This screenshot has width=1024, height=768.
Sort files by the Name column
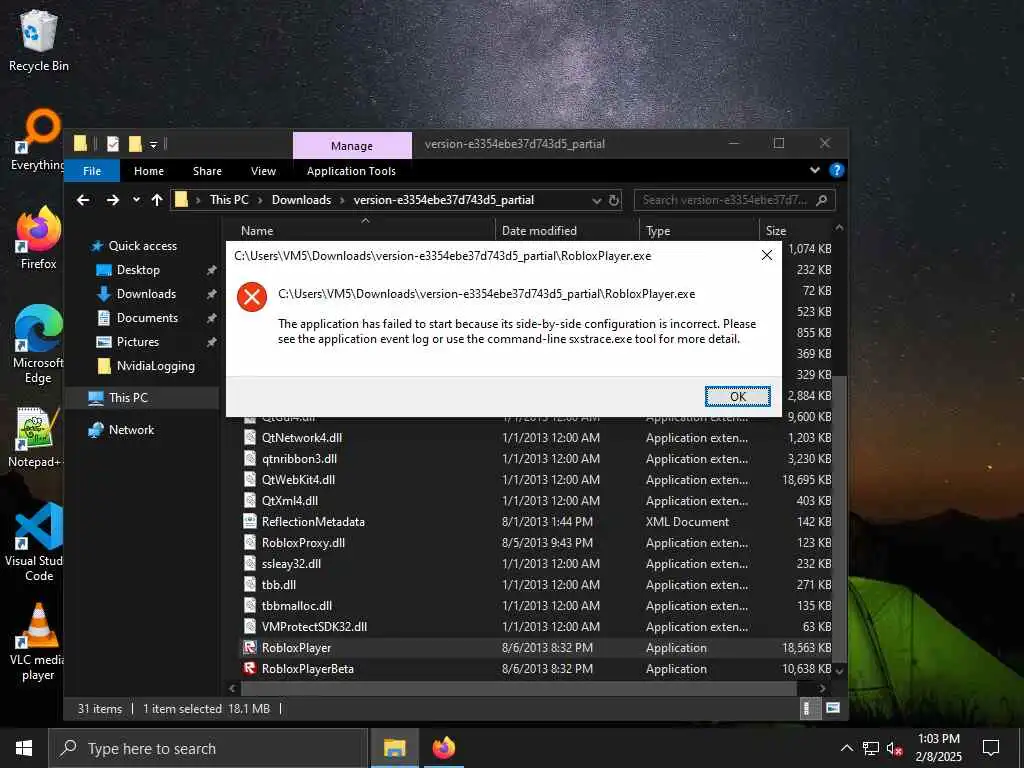click(x=257, y=231)
